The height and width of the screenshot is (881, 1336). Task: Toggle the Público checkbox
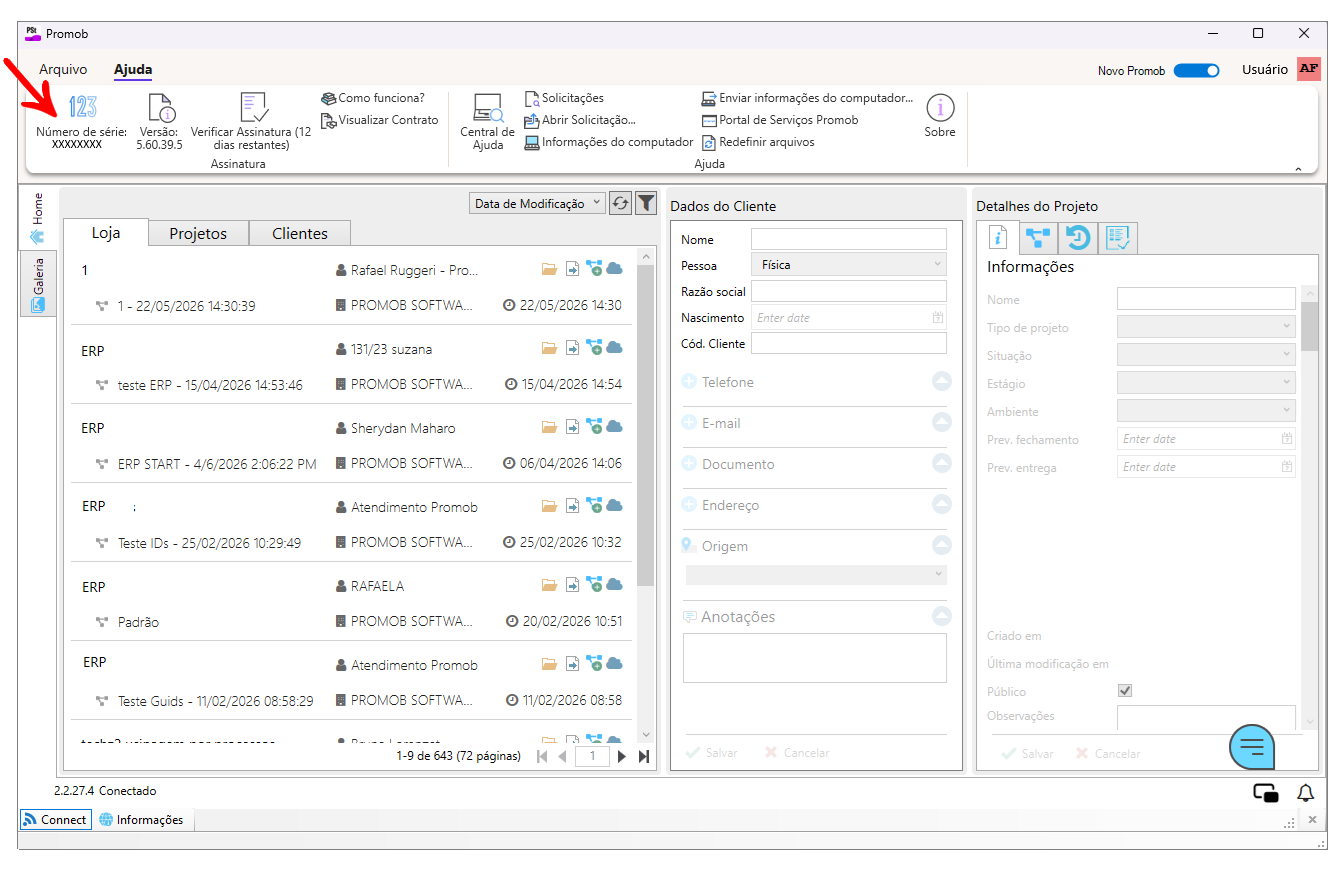[1125, 691]
